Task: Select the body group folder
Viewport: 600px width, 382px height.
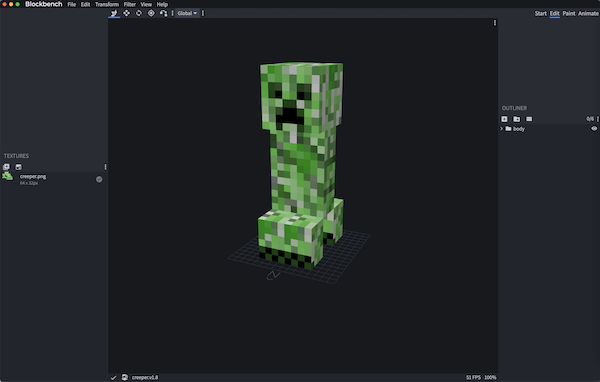Action: click(x=508, y=129)
